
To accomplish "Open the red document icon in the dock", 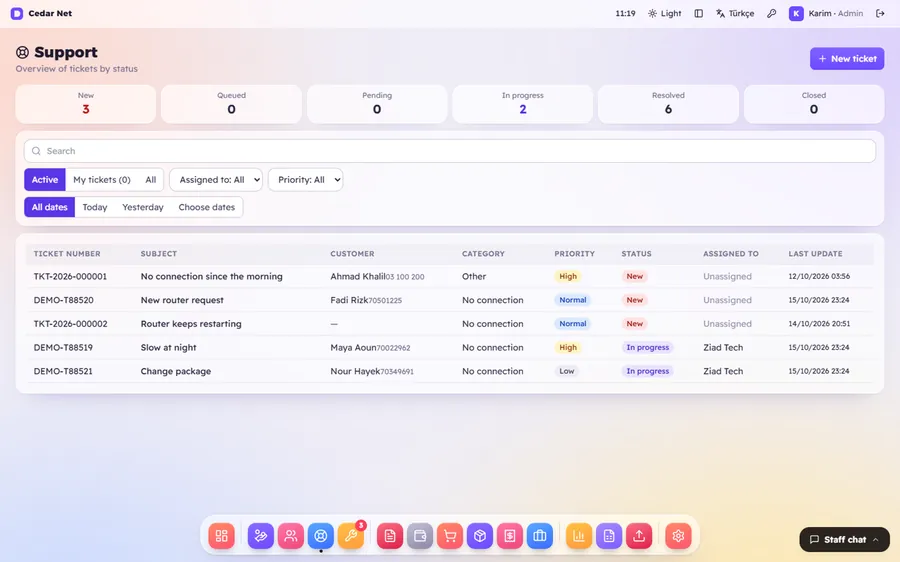I will click(x=390, y=536).
